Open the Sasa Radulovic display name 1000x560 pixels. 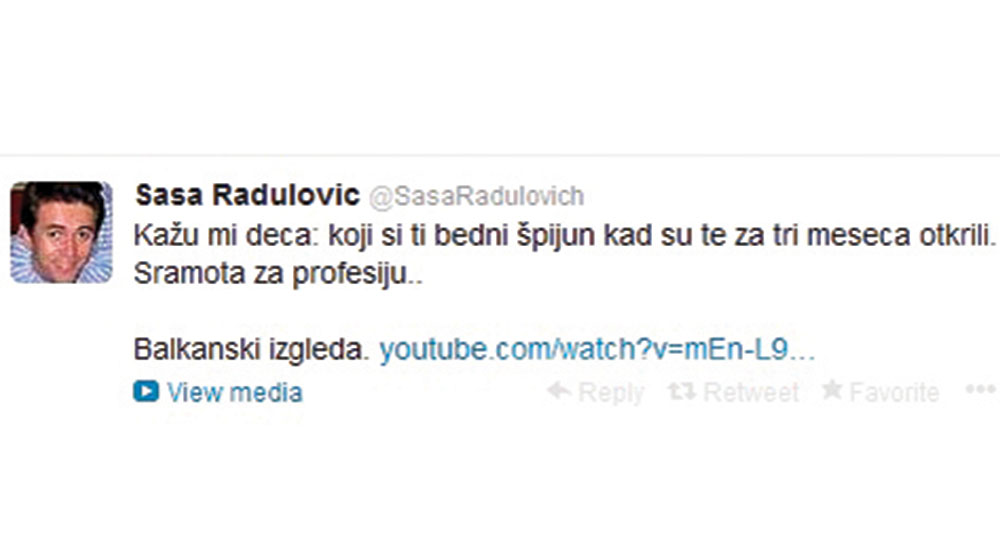[x=247, y=195]
